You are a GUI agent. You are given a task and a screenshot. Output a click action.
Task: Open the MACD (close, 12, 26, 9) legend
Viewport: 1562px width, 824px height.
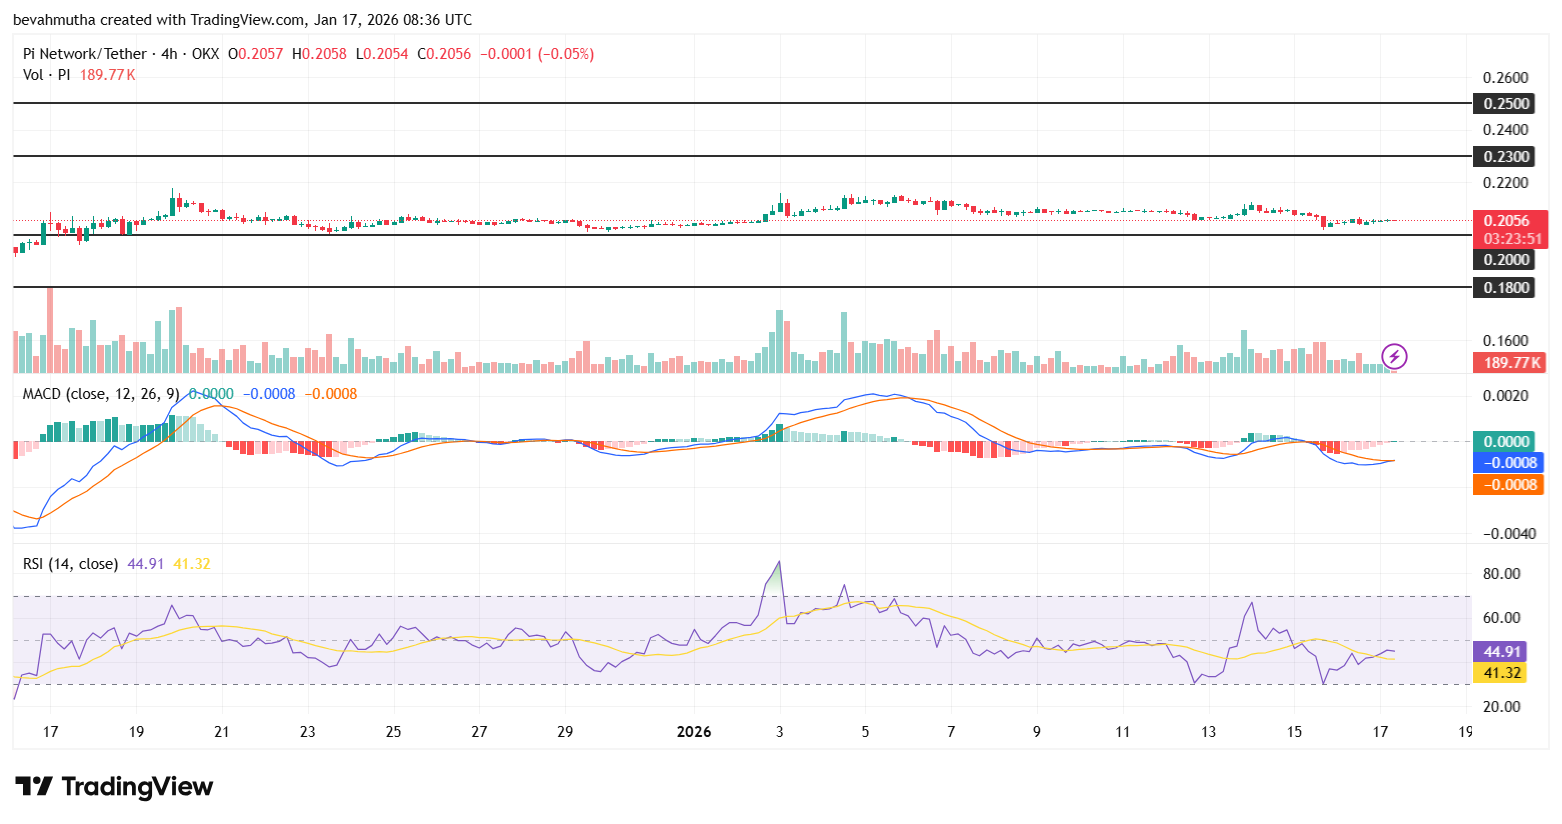pos(100,394)
